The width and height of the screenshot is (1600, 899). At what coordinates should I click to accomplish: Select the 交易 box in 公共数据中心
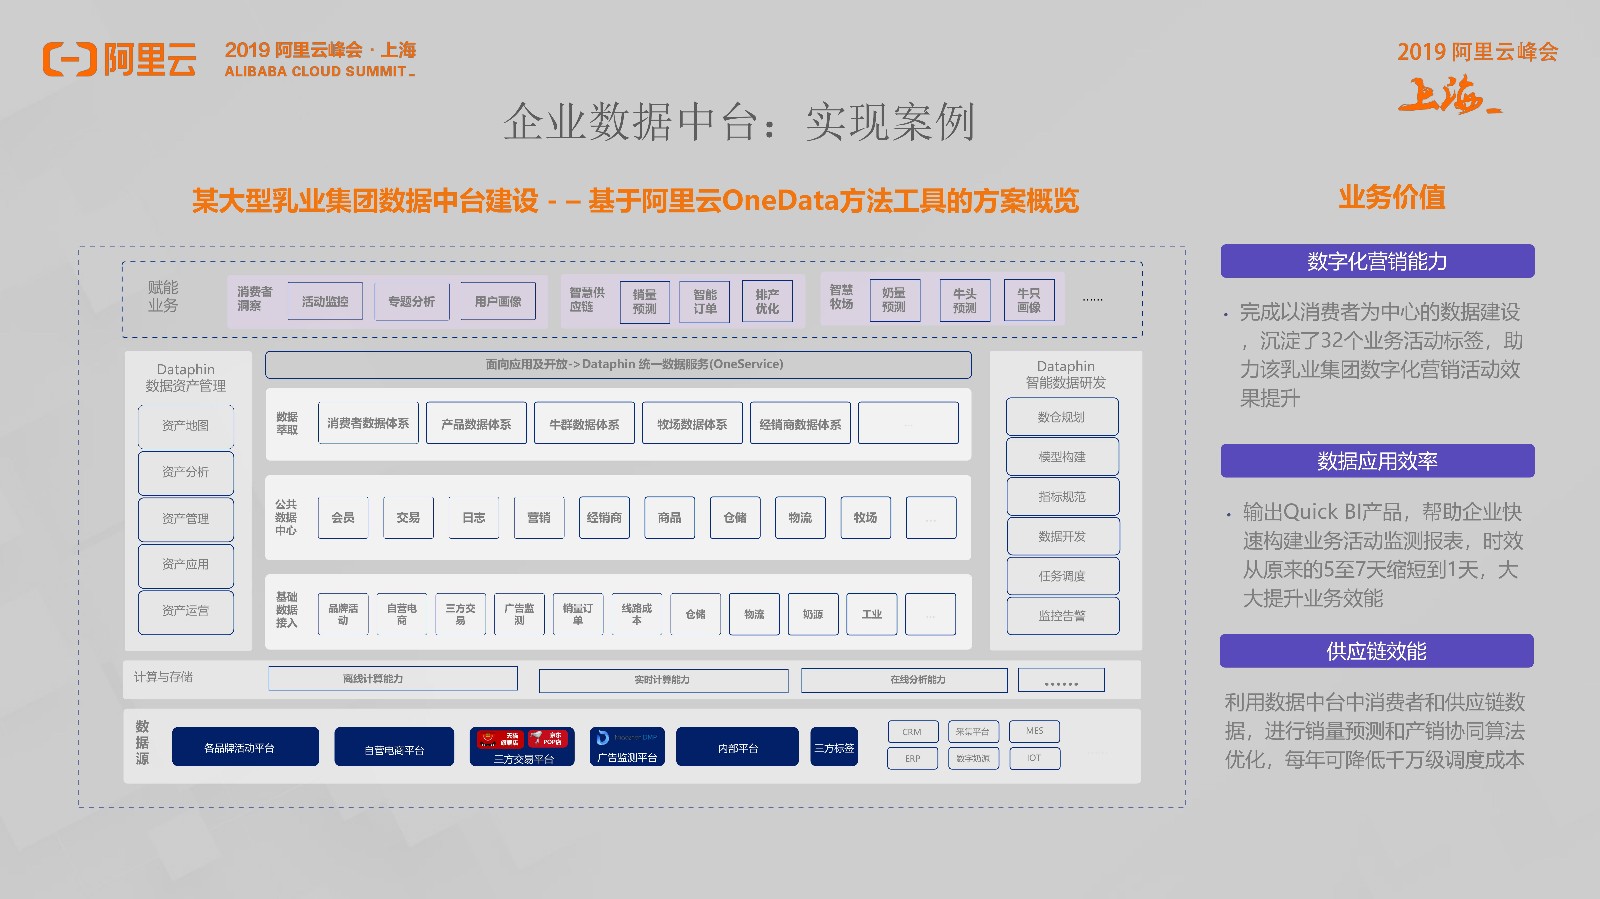pyautogui.click(x=408, y=517)
